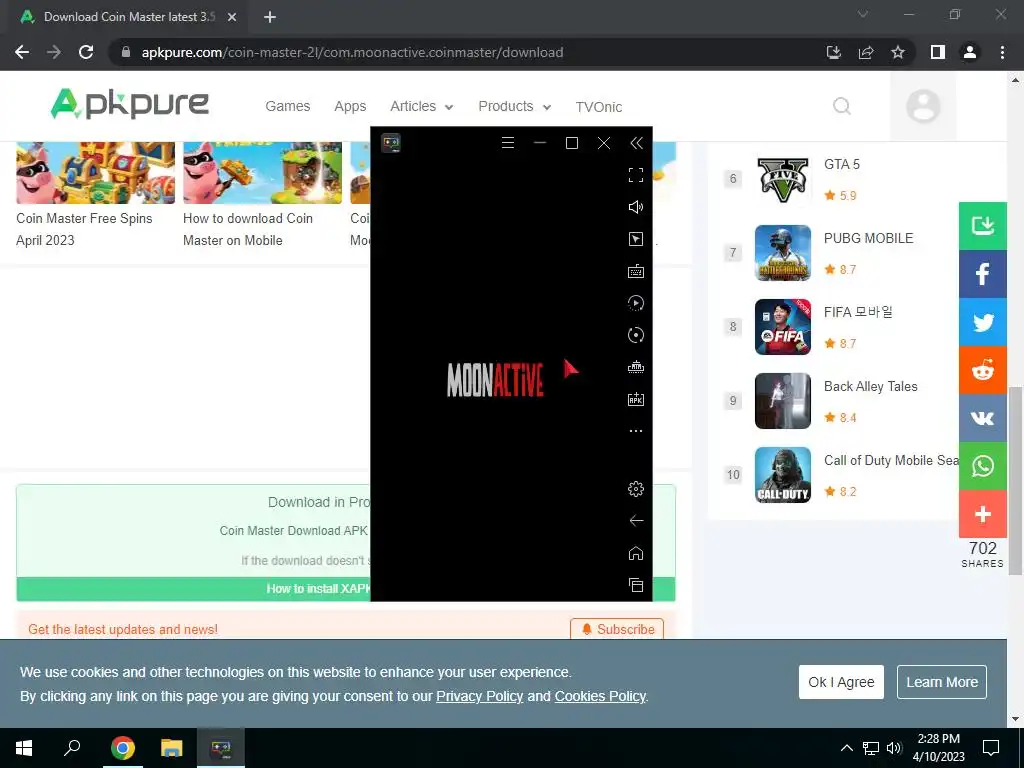The height and width of the screenshot is (768, 1024).
Task: Open Windows taskbar search
Action: coord(72,748)
